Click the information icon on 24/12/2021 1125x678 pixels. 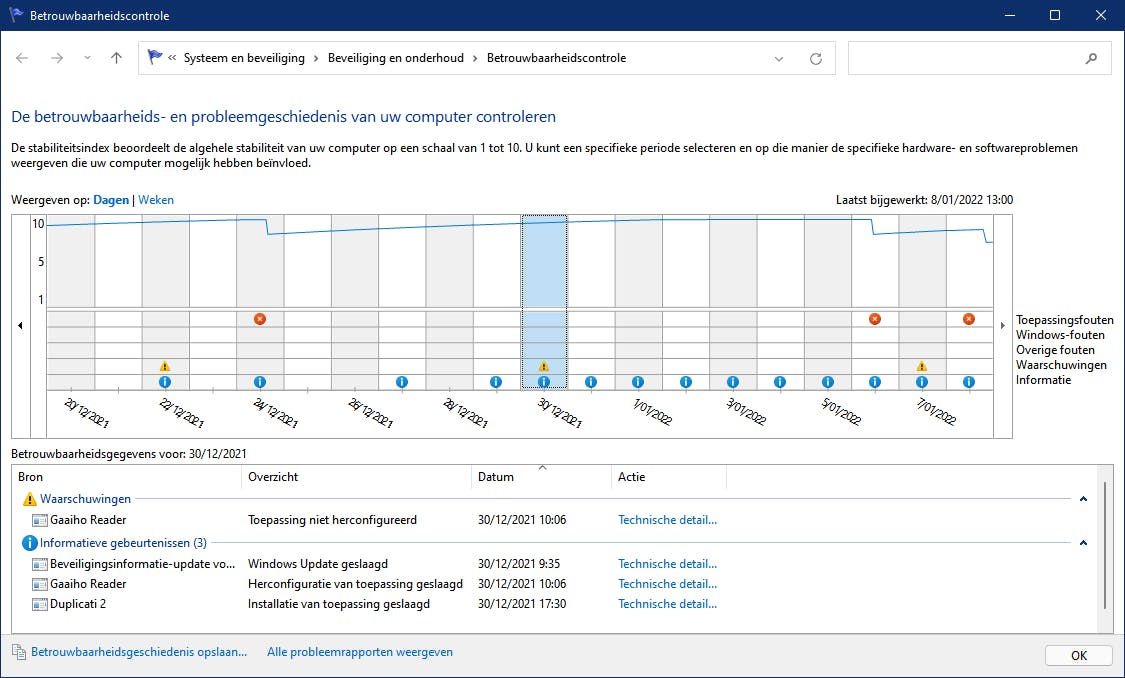[x=260, y=382]
